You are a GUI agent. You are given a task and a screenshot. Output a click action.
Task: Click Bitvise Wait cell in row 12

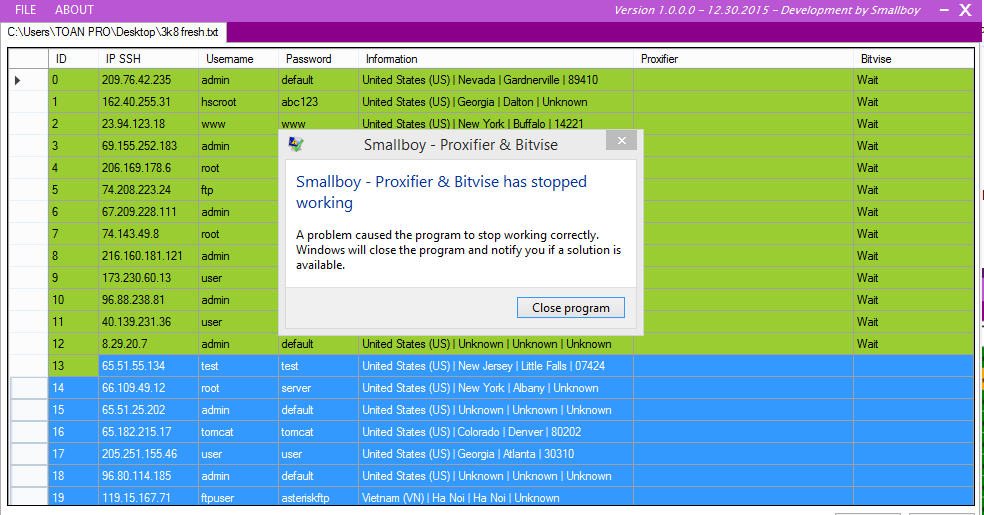(914, 344)
